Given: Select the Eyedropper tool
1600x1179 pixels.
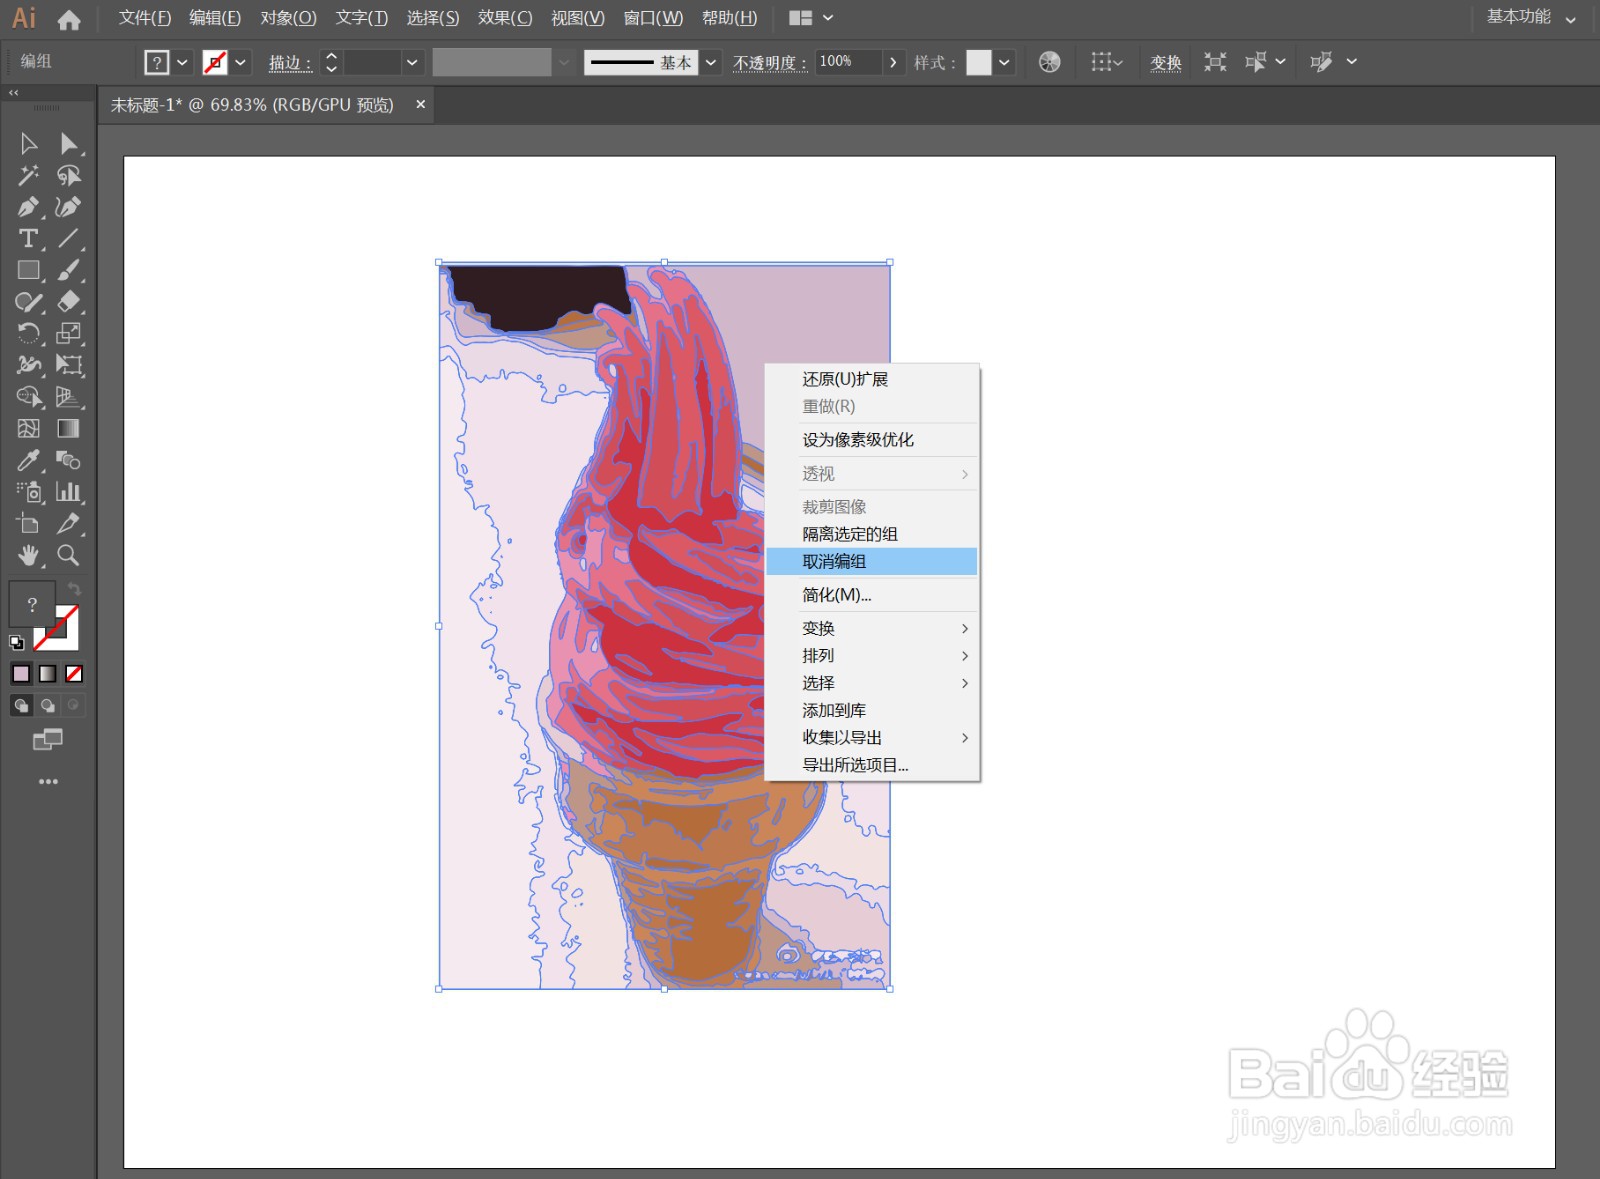Looking at the screenshot, I should [x=29, y=460].
